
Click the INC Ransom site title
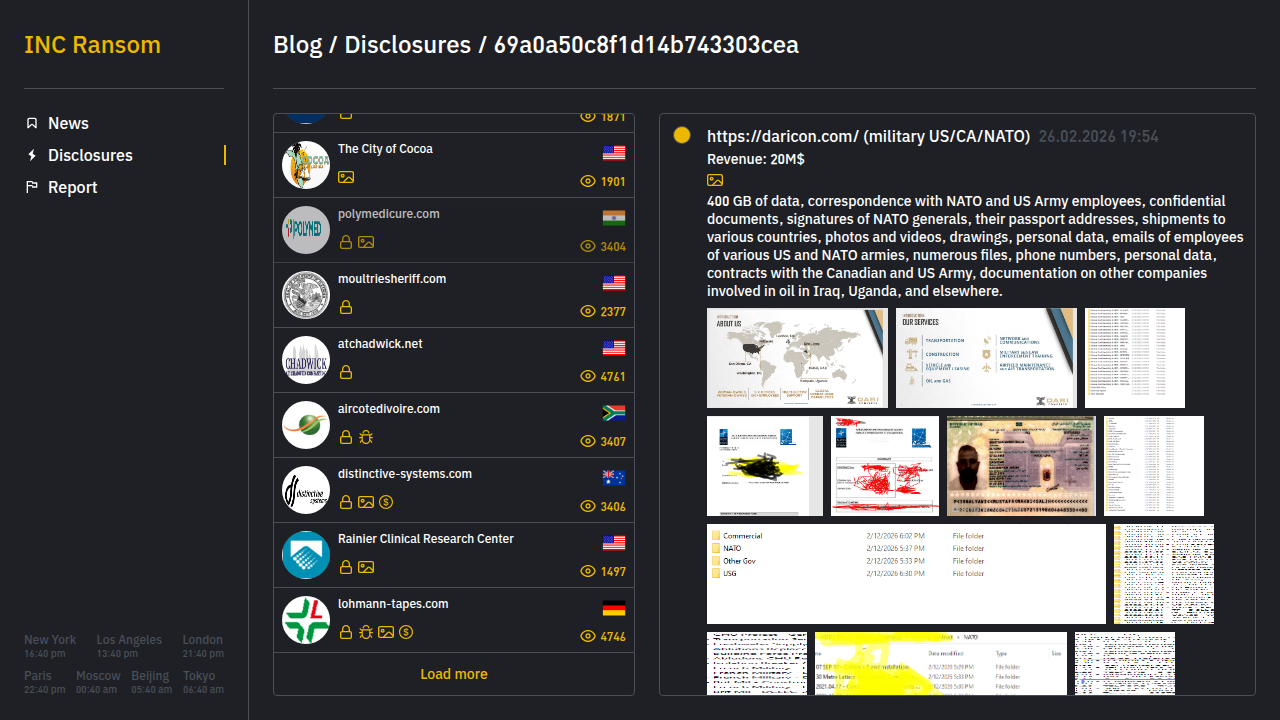[x=92, y=45]
